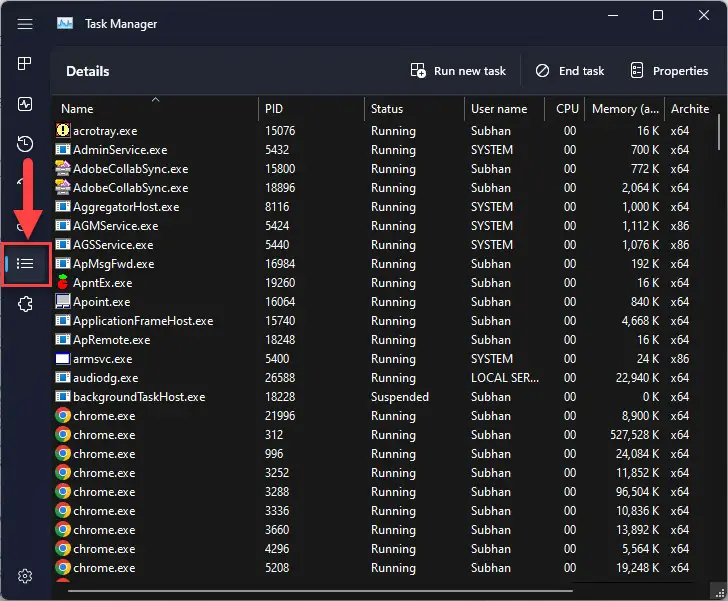Open Properties for selected process

pos(669,71)
